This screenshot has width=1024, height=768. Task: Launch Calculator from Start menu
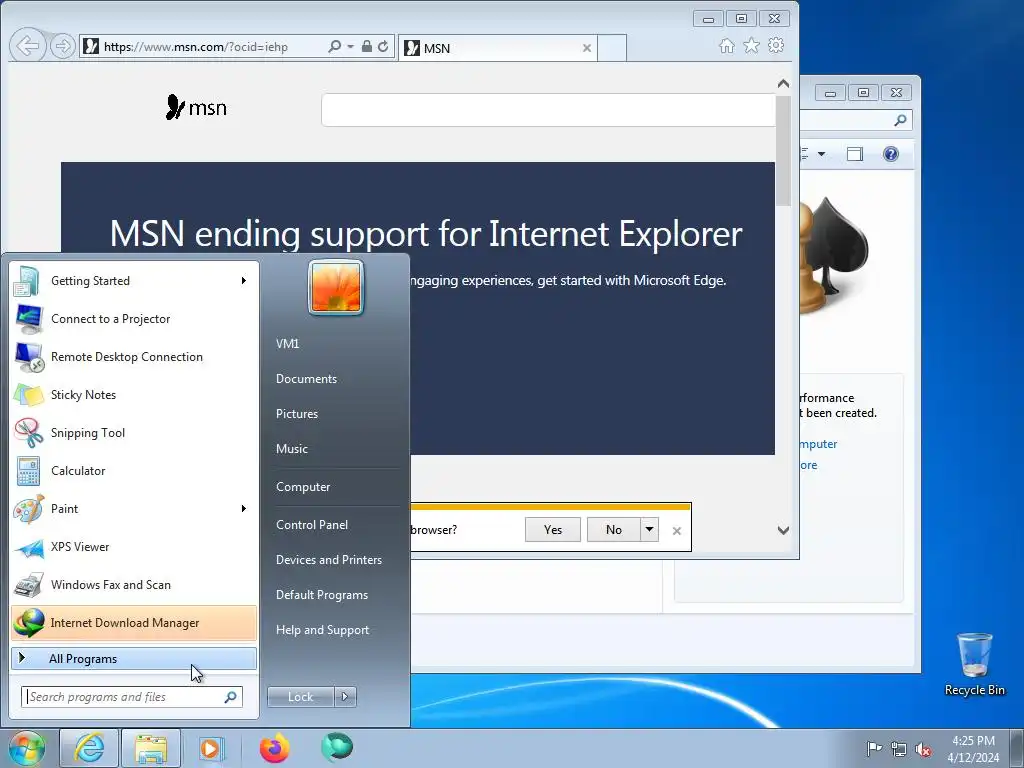(x=134, y=470)
